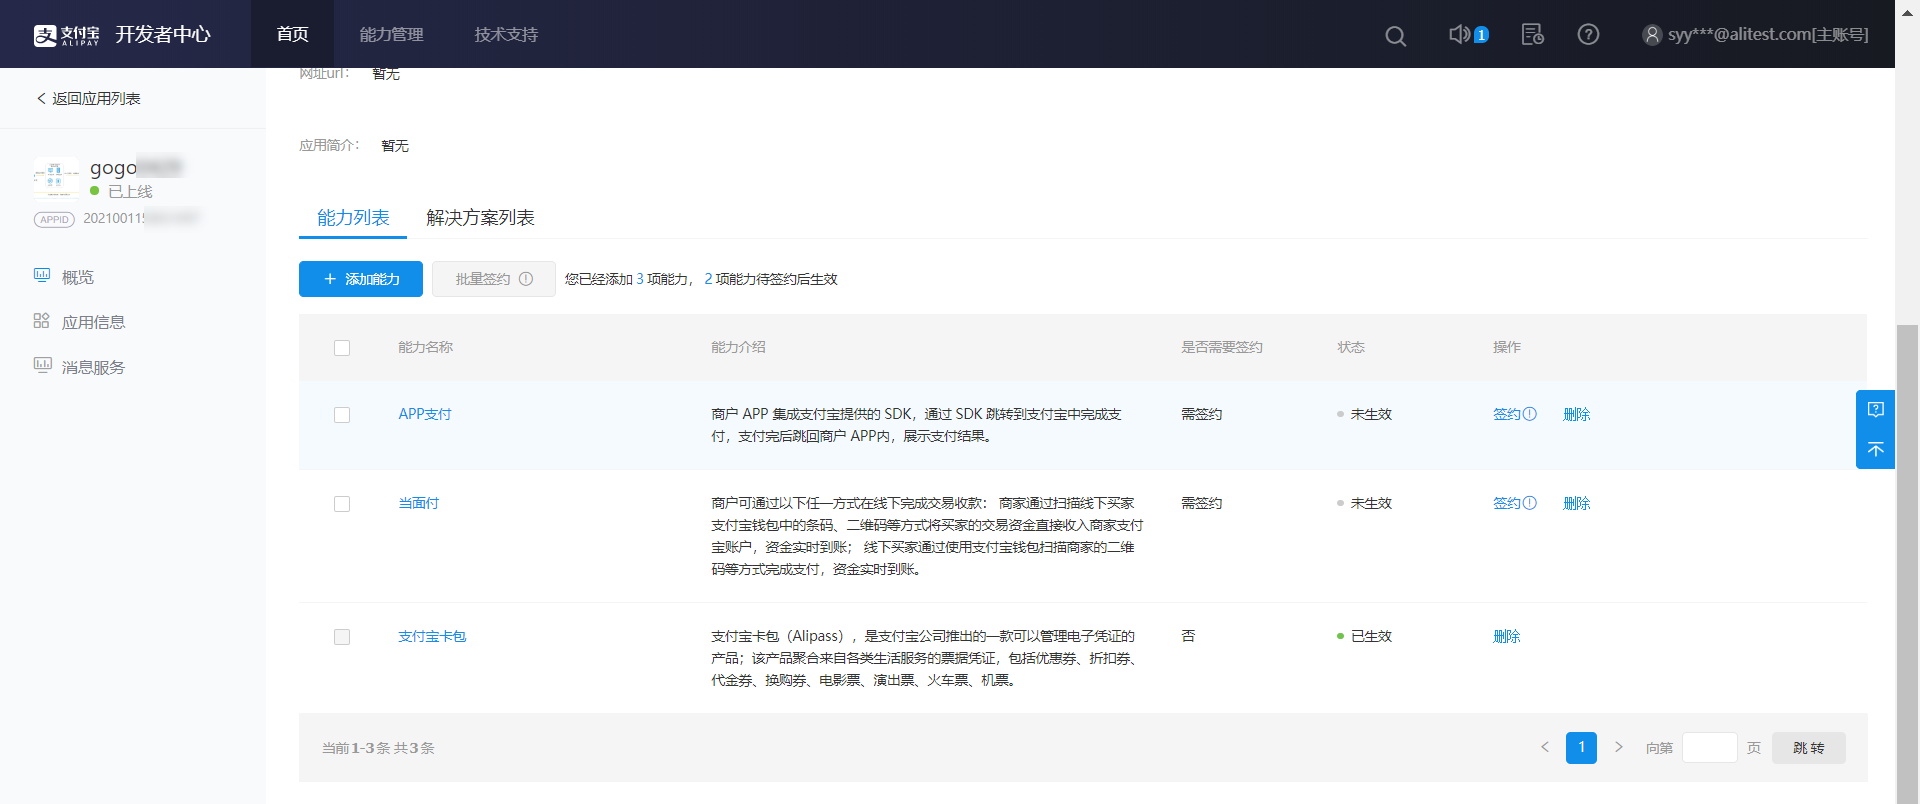Open the 支付宝卡包 capability link

click(432, 636)
